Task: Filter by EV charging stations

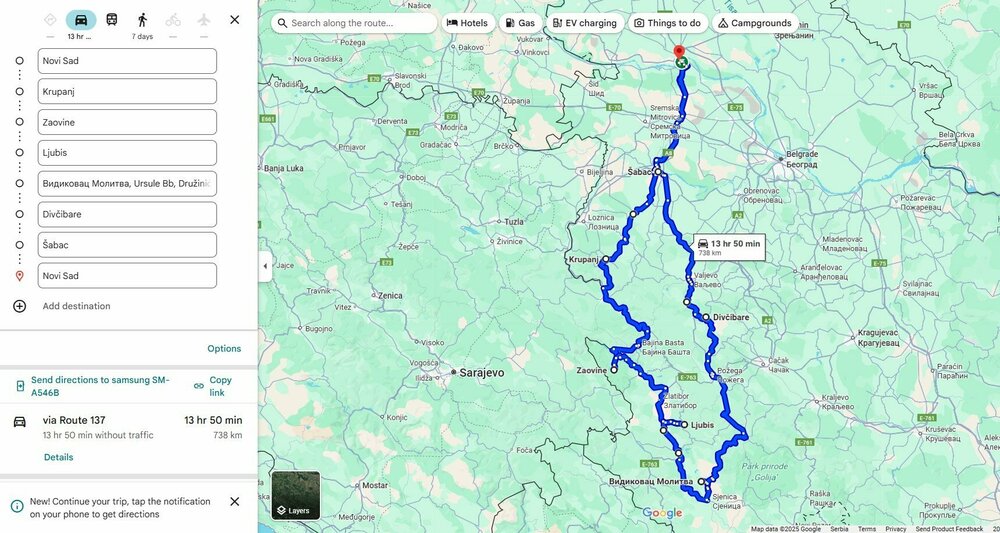Action: (585, 23)
